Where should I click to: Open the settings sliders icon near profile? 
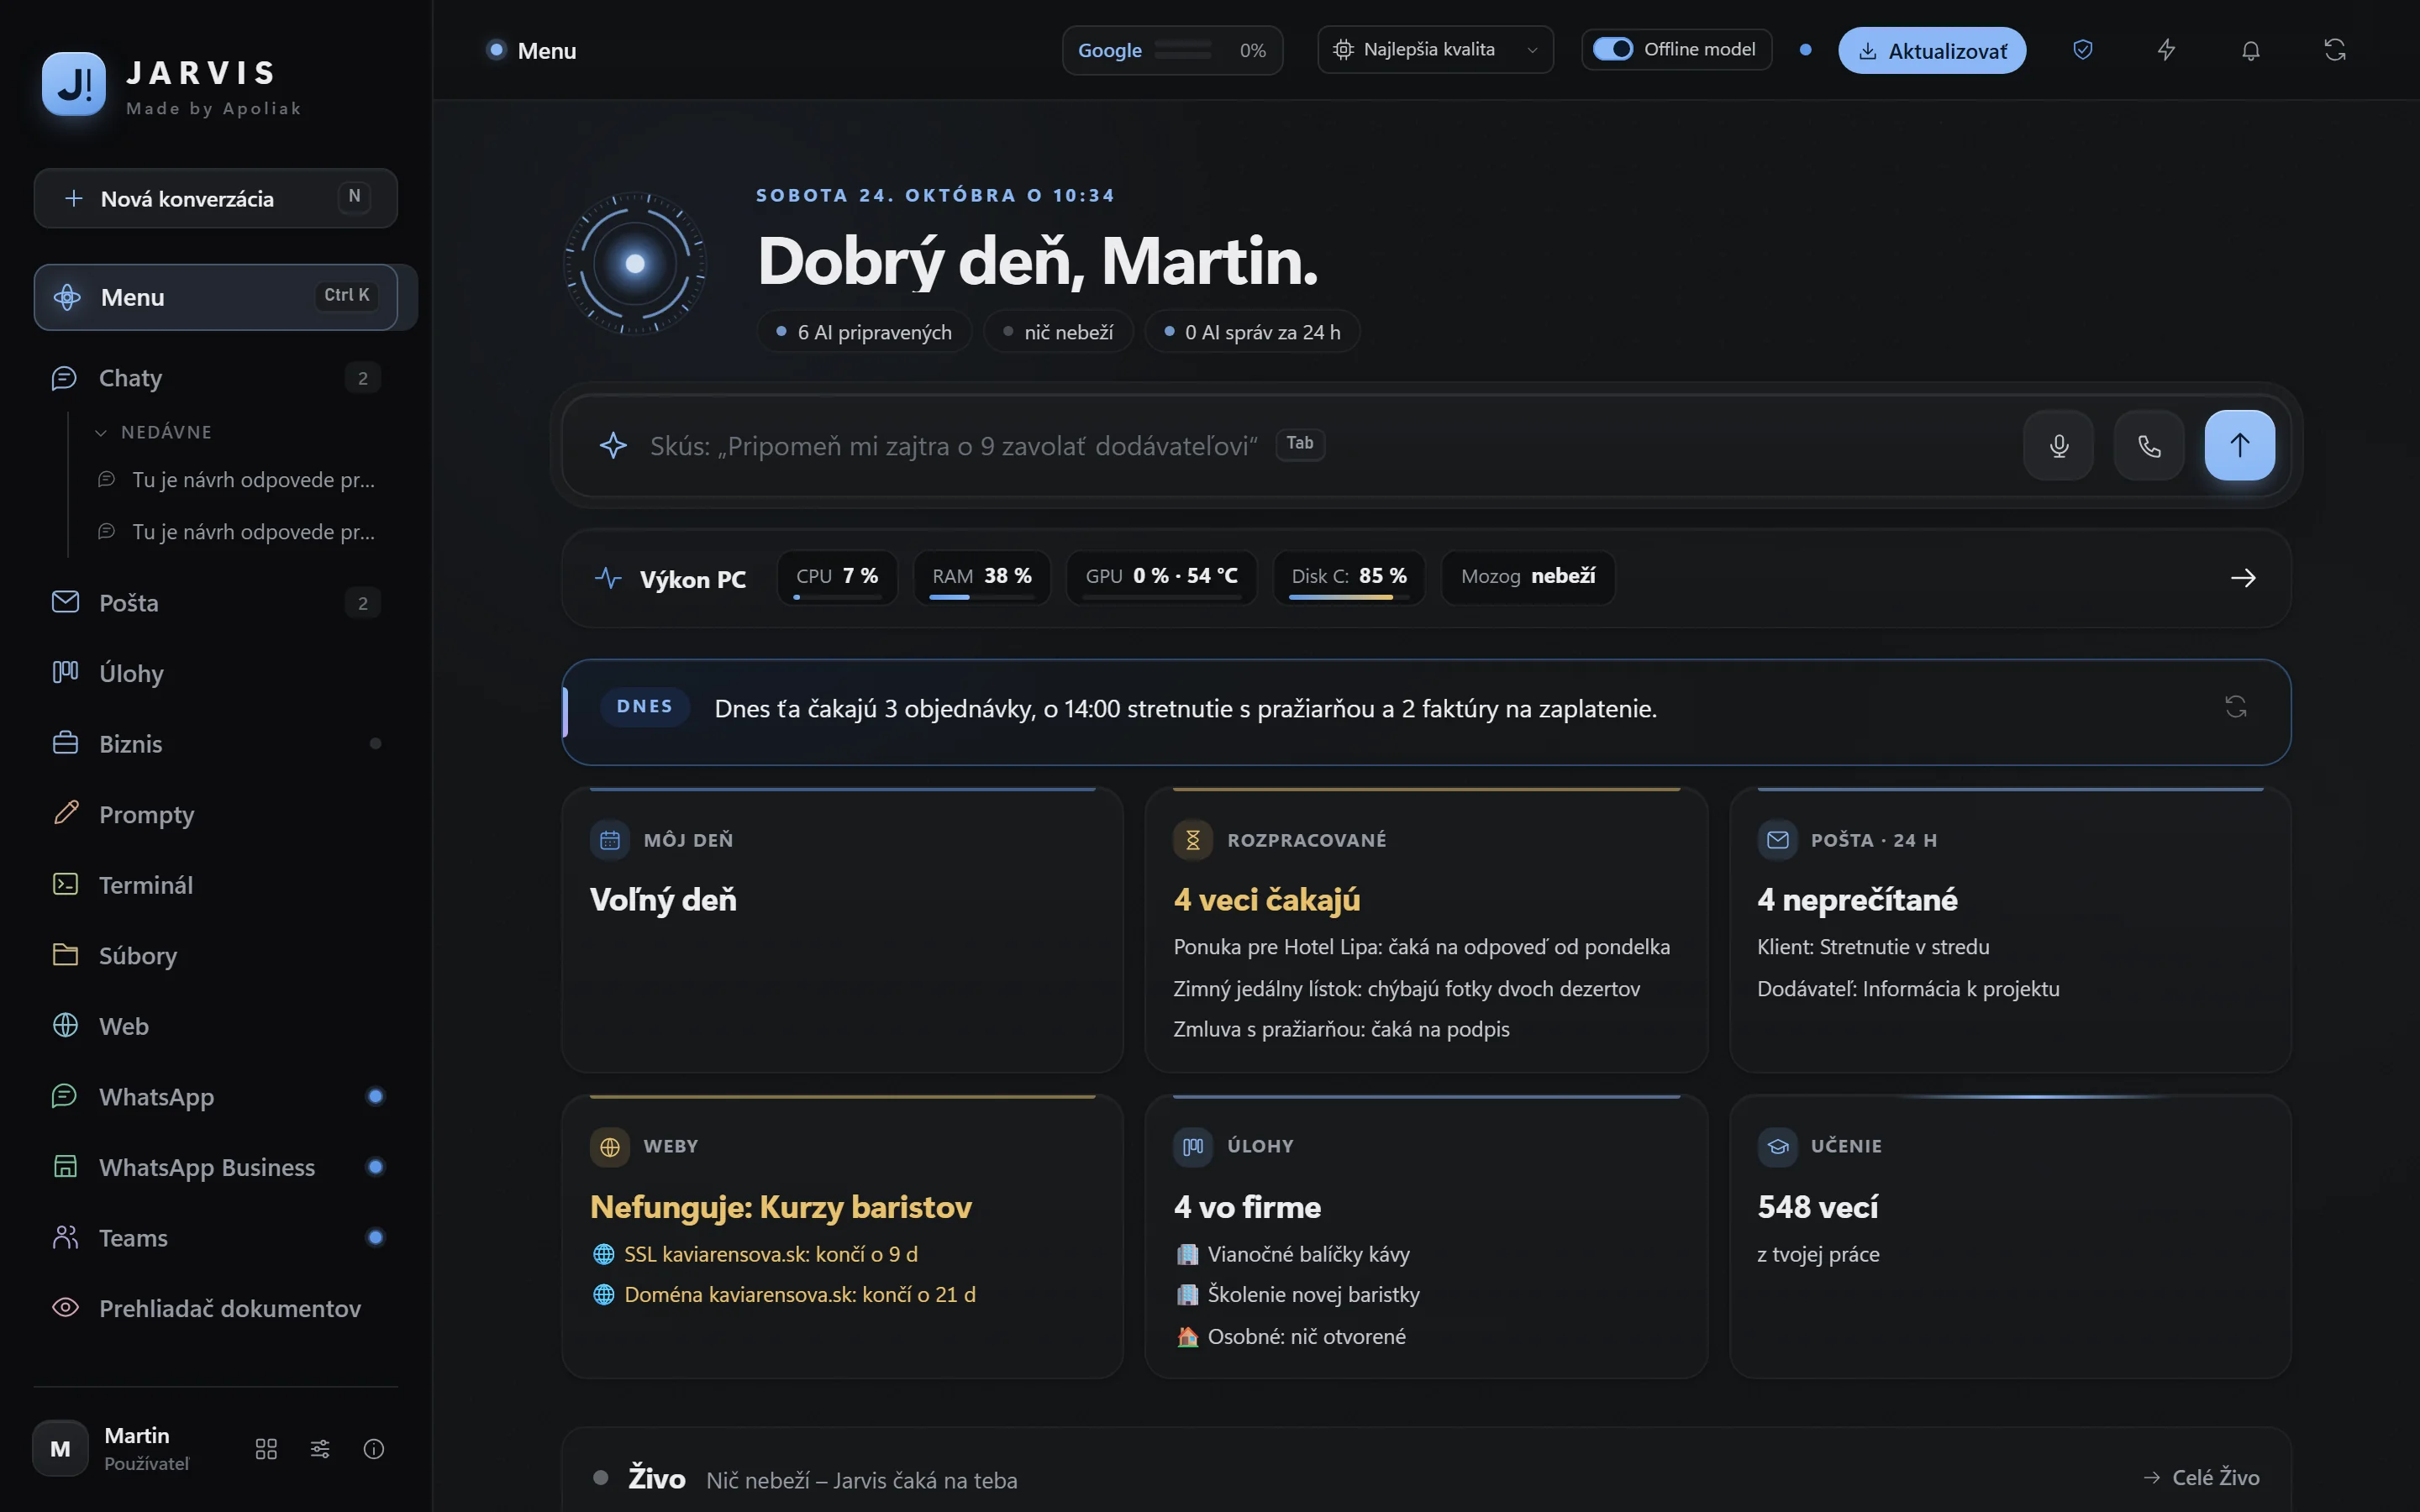coord(320,1449)
